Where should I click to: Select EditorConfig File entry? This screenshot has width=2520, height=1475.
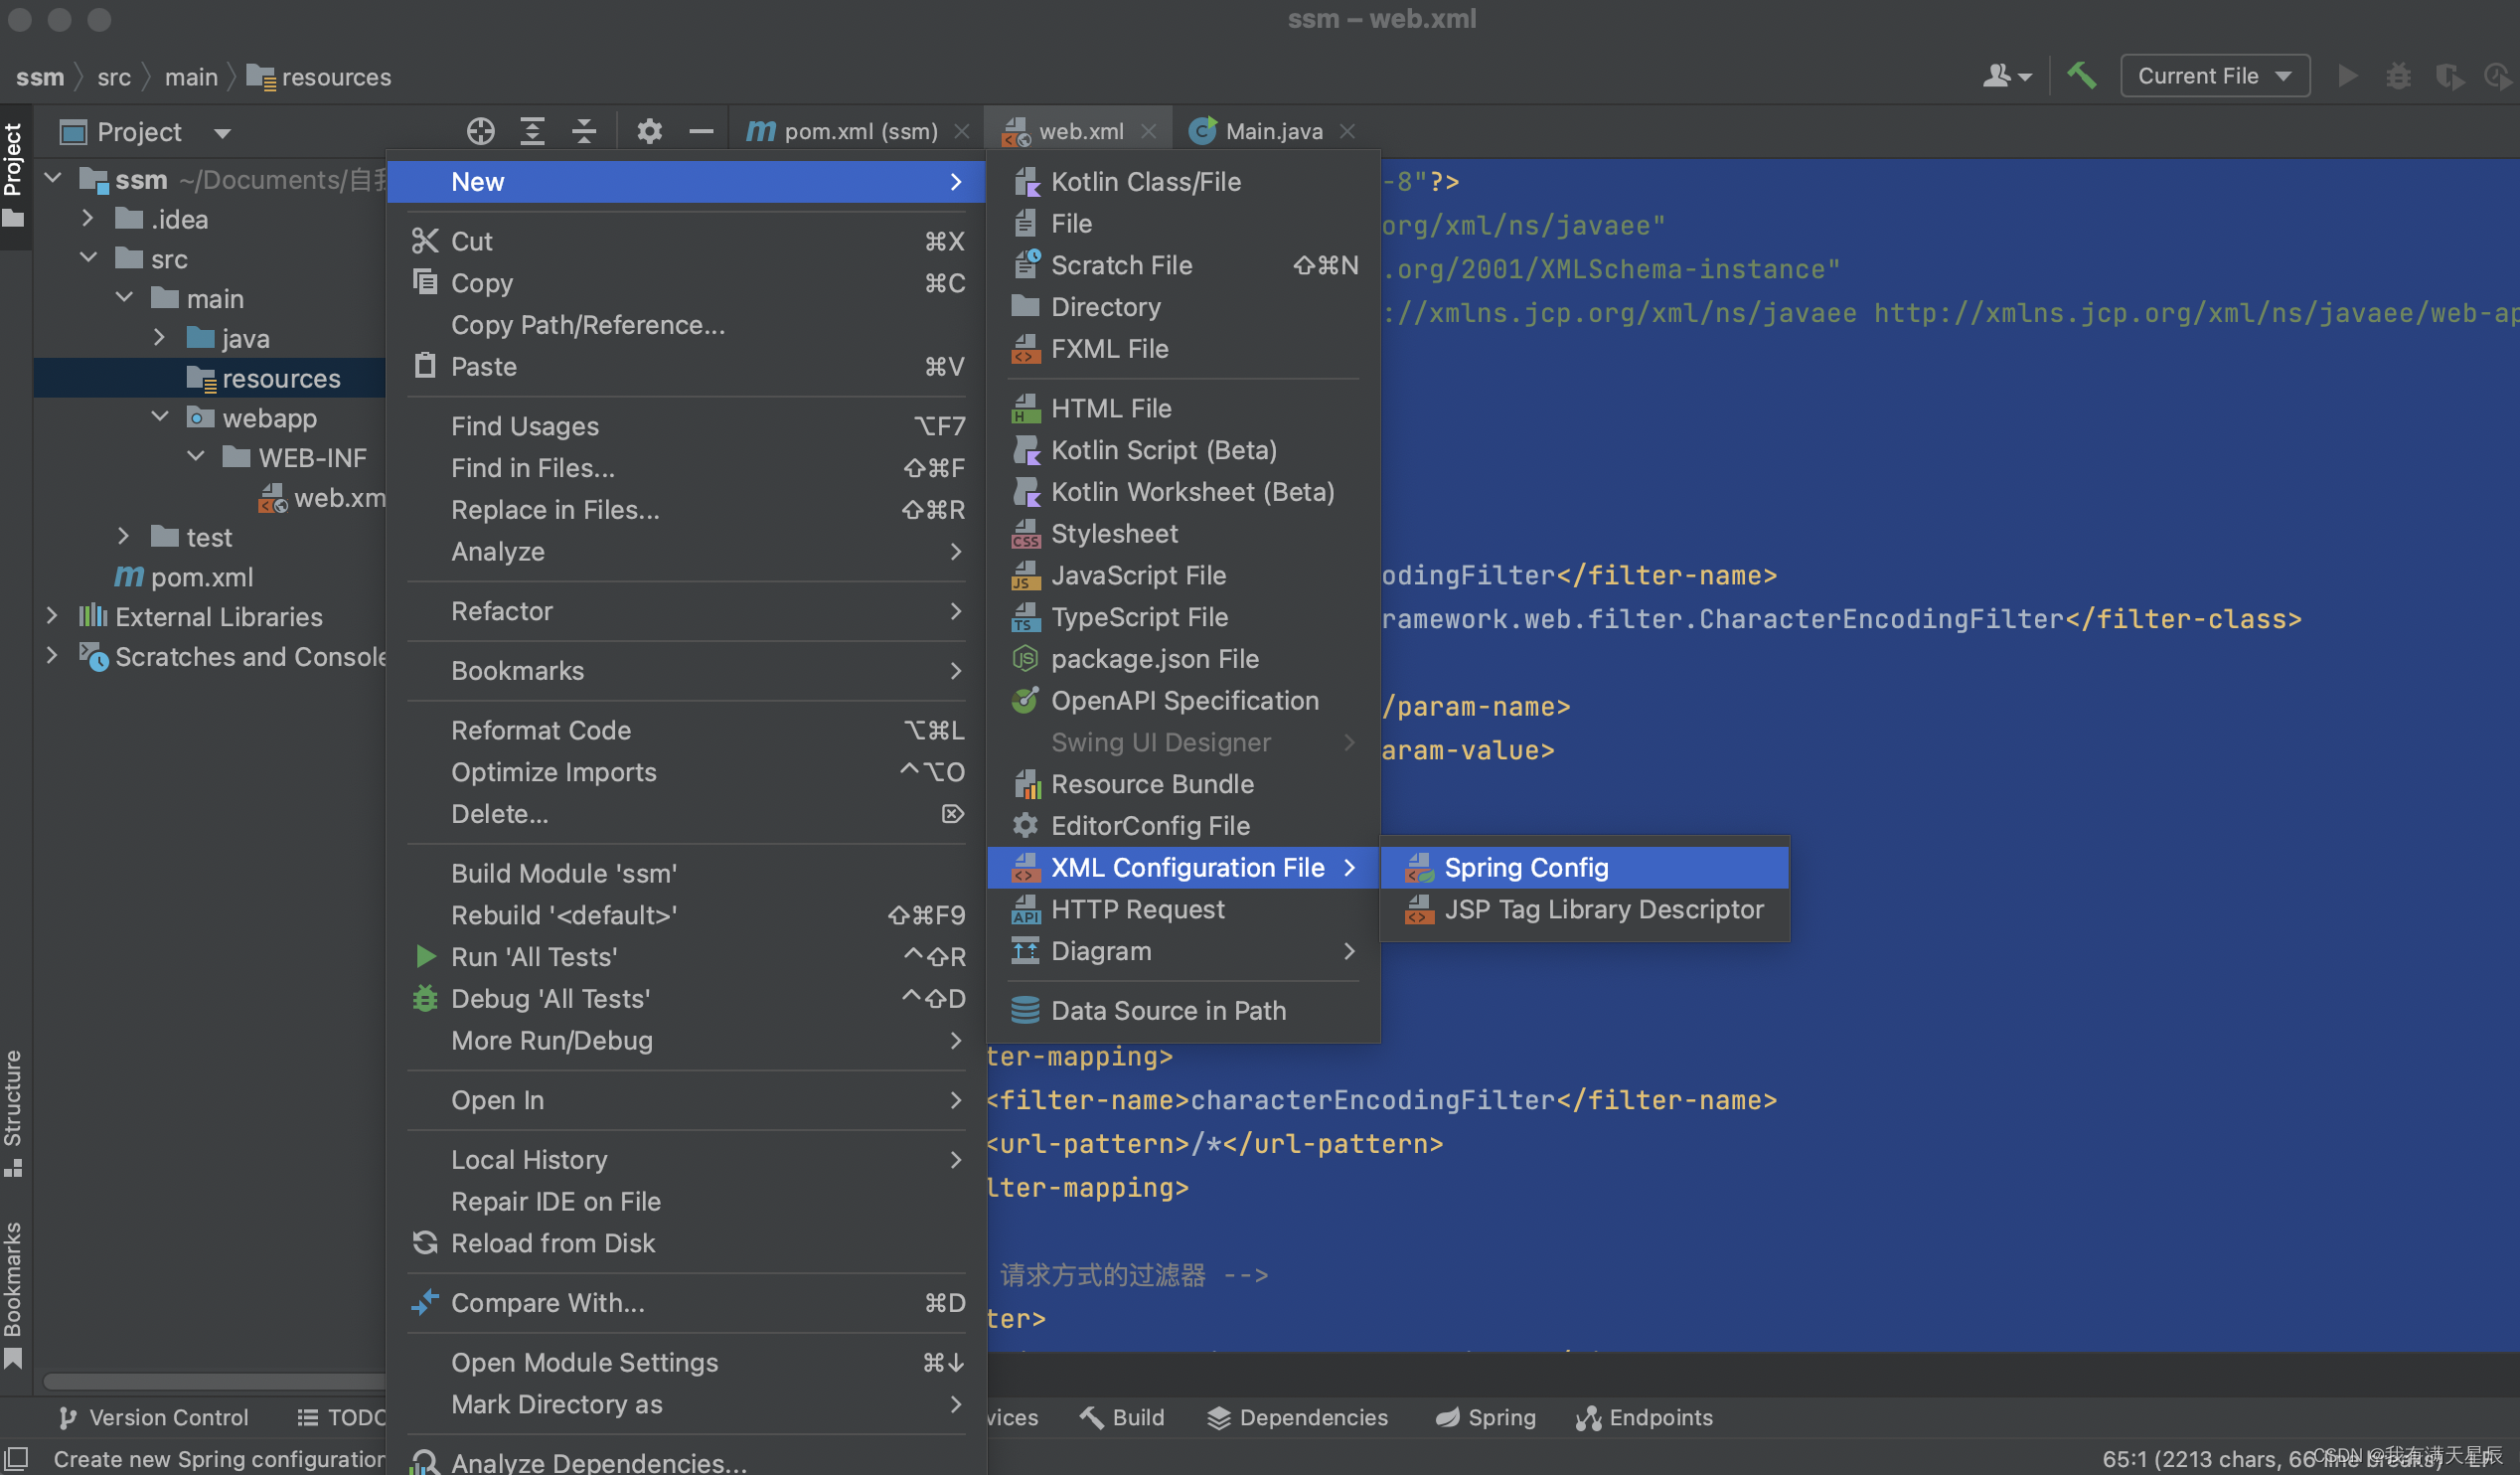coord(1183,826)
